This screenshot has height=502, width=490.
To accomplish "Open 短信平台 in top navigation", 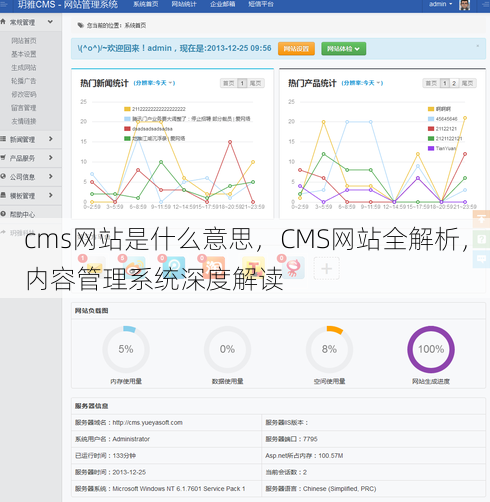I will [261, 4].
